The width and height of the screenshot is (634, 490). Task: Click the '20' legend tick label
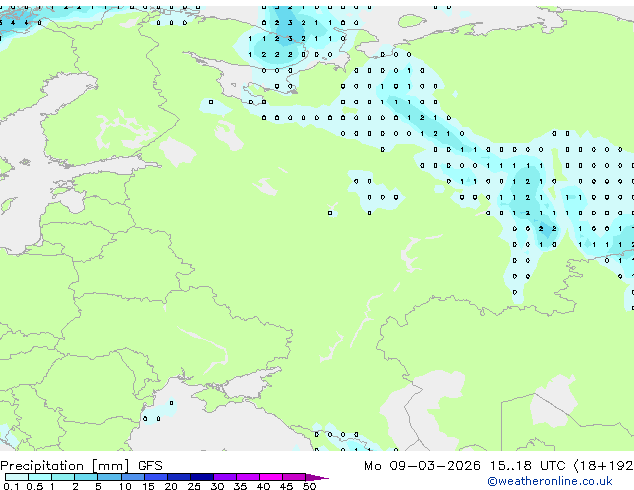coord(171,486)
